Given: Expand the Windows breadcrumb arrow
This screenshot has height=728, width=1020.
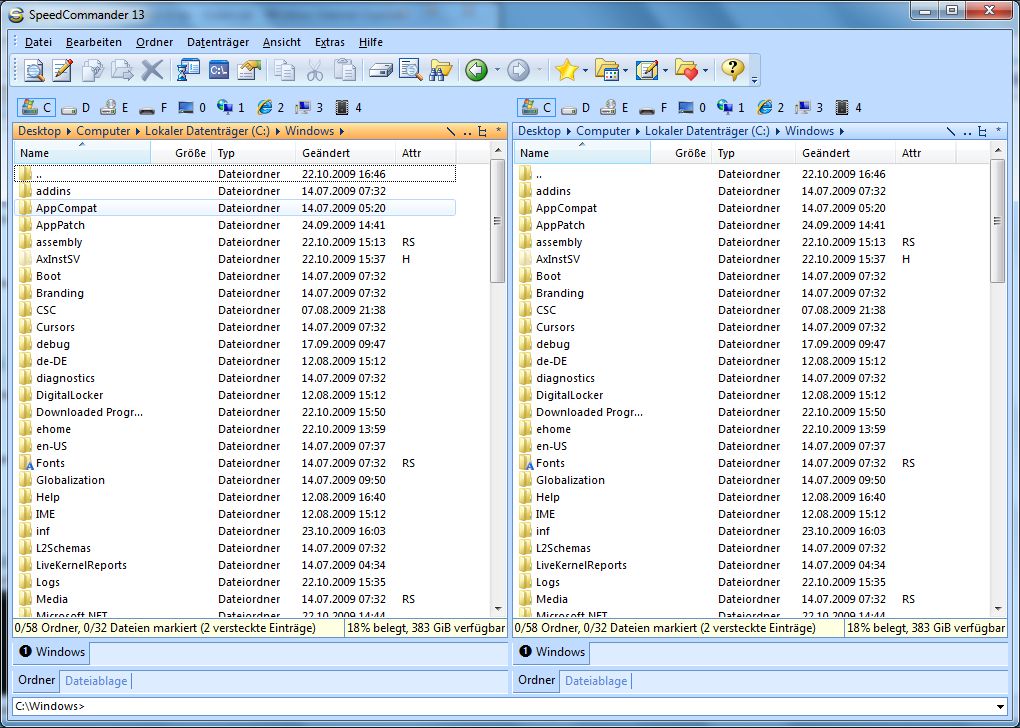Looking at the screenshot, I should pos(342,131).
